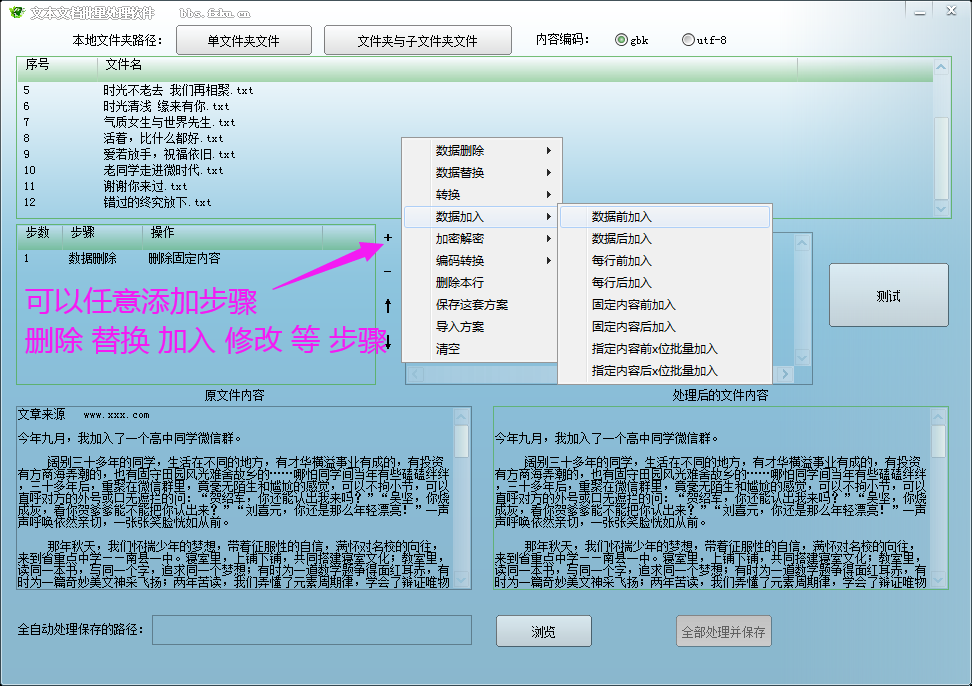Minimize the application window

tap(920, 12)
